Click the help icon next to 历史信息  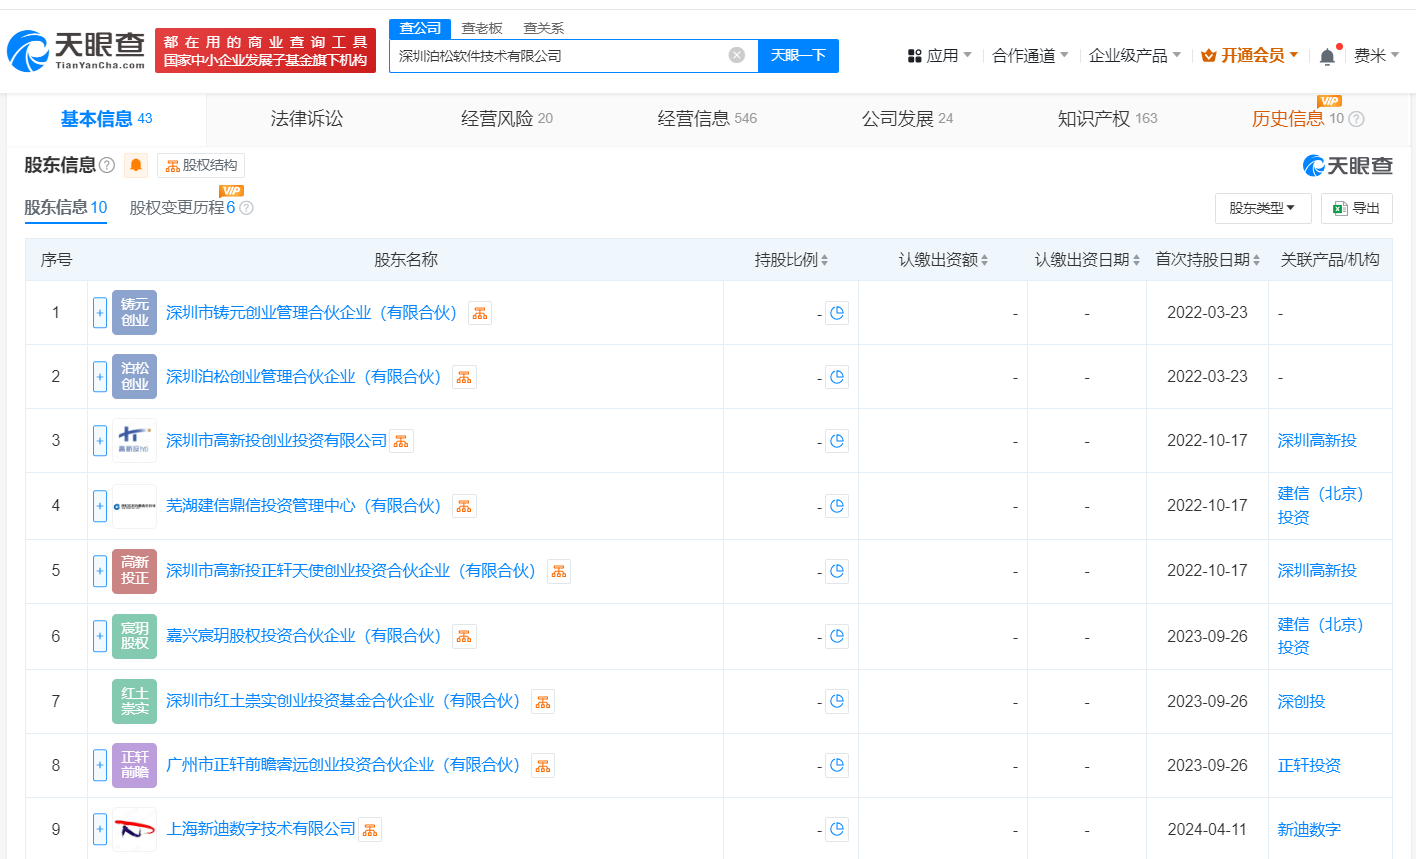pyautogui.click(x=1356, y=119)
